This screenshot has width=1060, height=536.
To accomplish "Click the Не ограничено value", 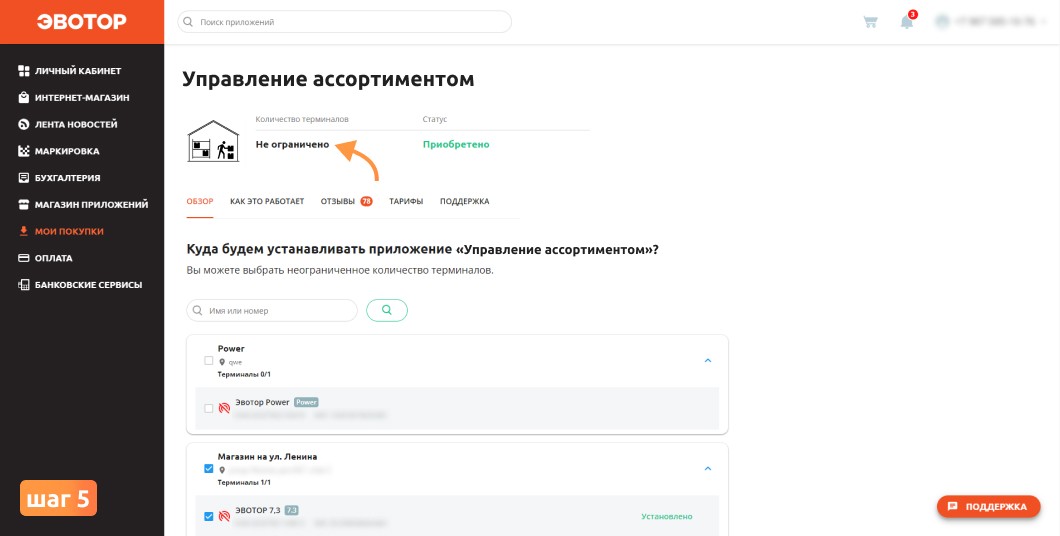I will coord(292,144).
